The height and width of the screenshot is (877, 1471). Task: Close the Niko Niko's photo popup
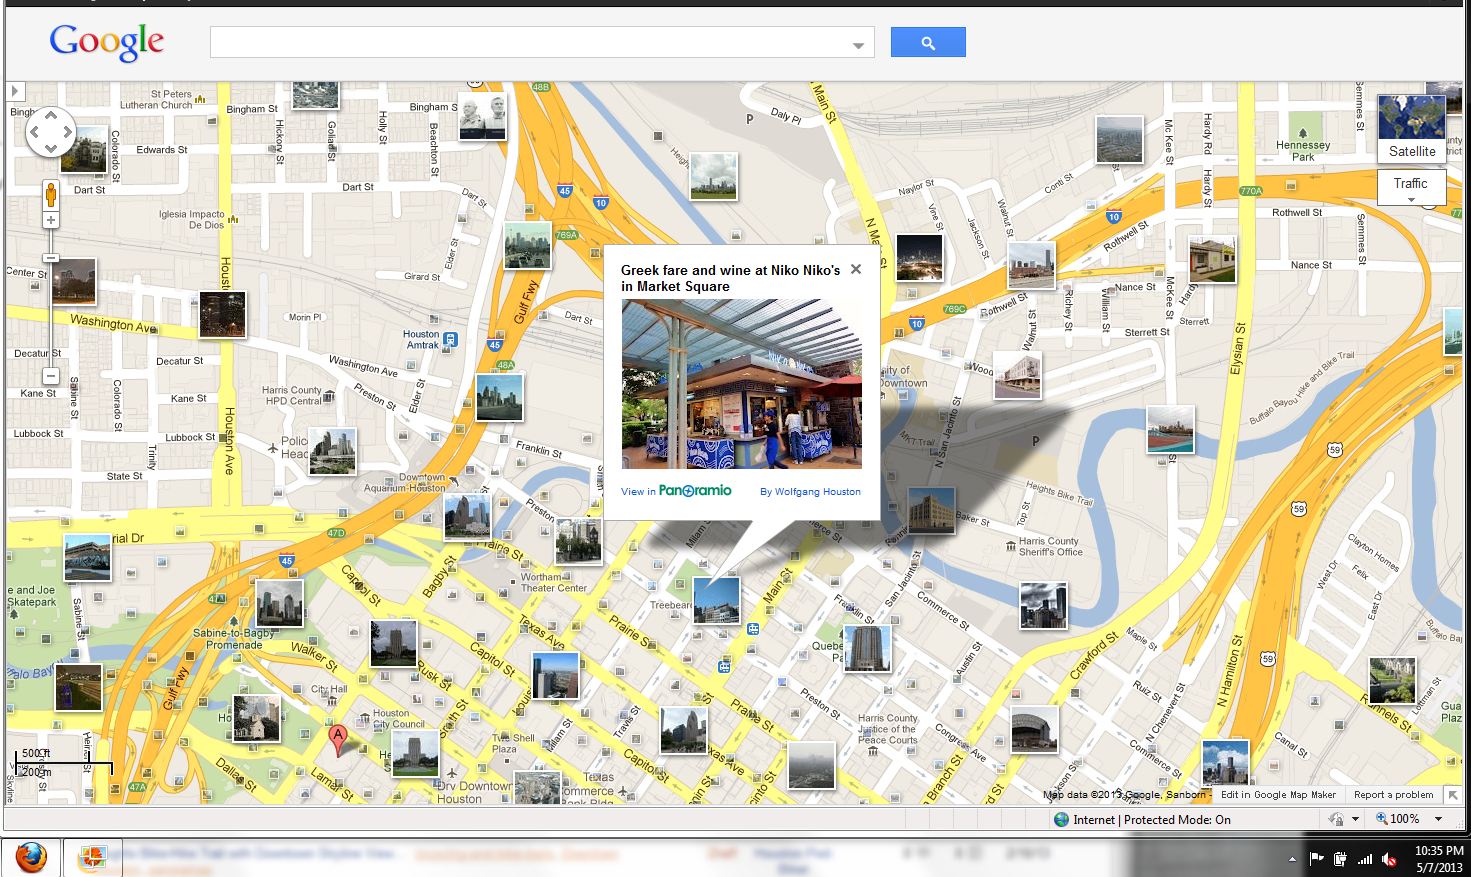click(x=856, y=269)
